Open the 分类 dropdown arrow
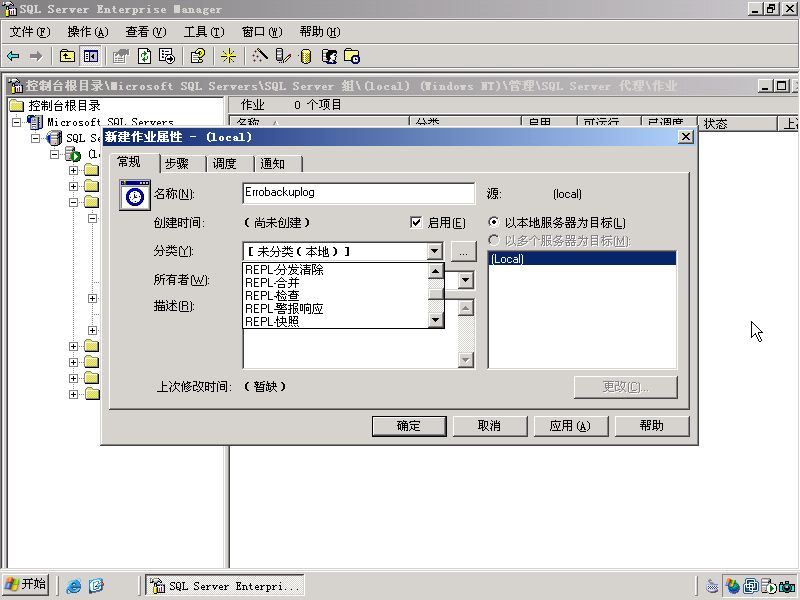This screenshot has width=800, height=600. click(434, 251)
